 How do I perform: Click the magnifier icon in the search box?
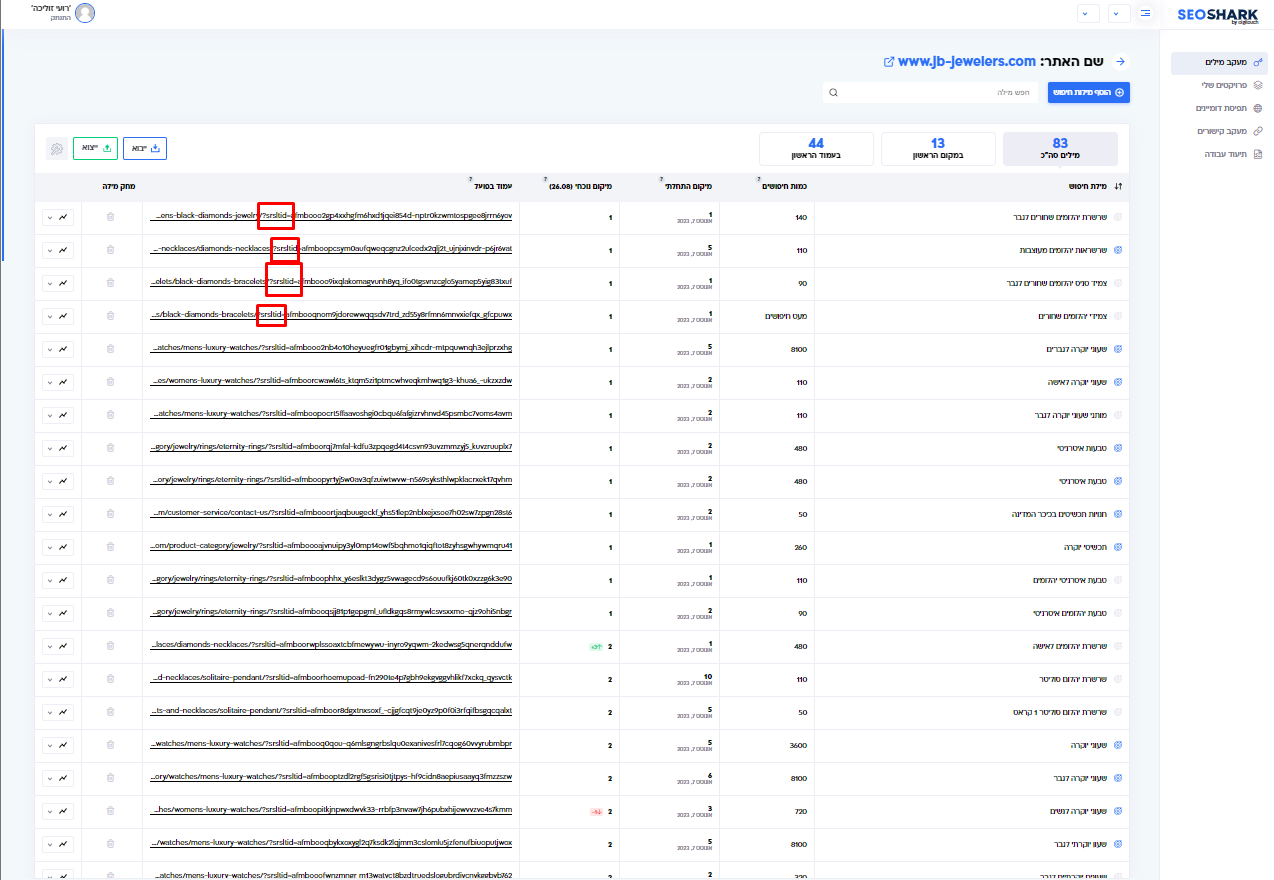pyautogui.click(x=833, y=93)
